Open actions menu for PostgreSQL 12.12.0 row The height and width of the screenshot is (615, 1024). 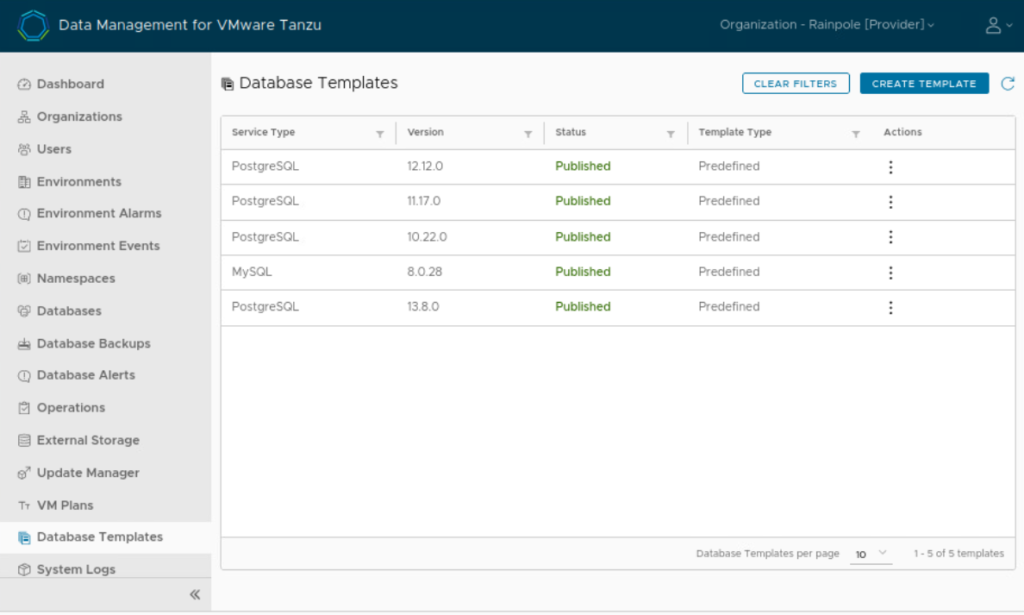point(891,166)
